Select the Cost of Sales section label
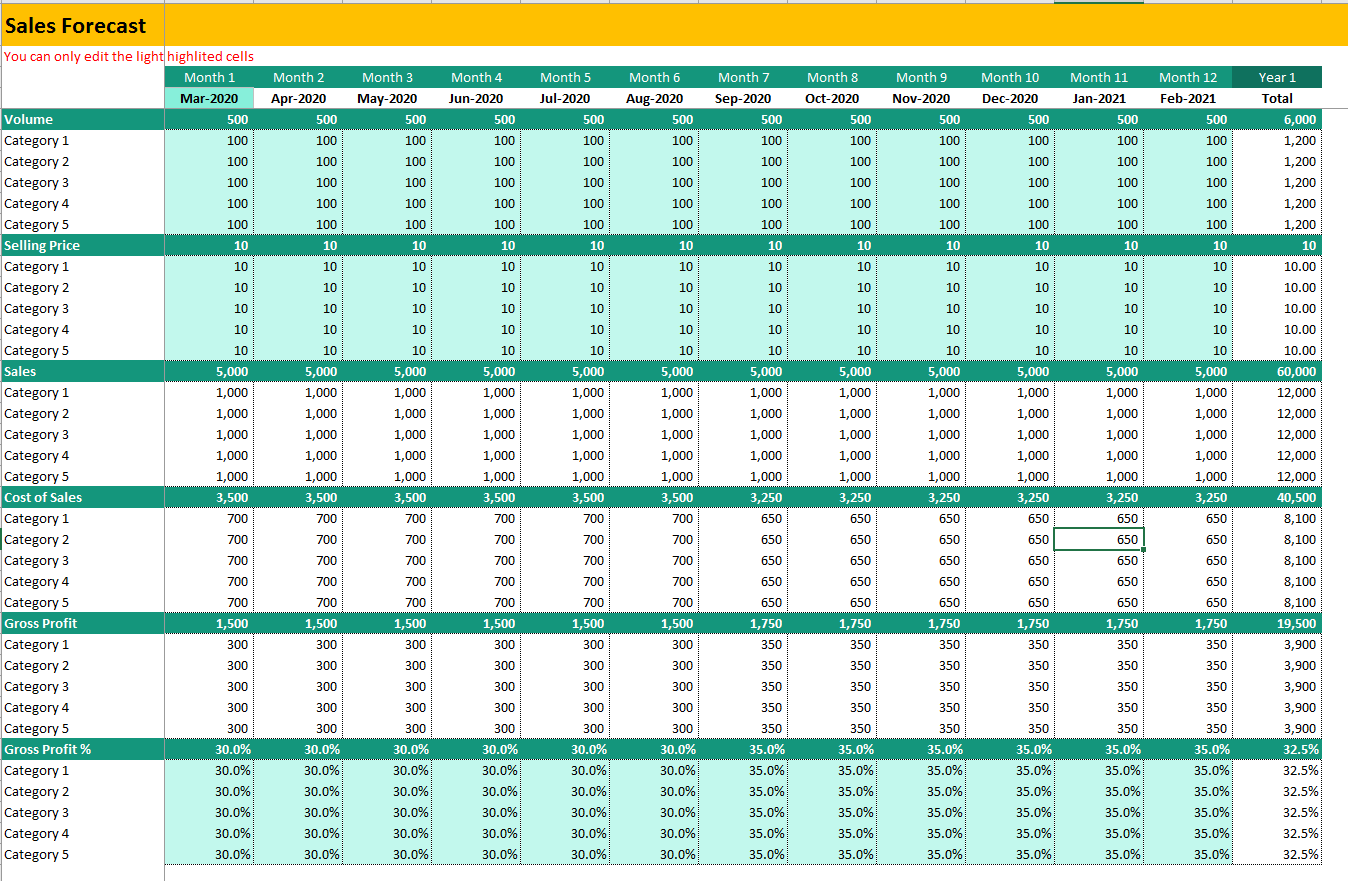Screen dimensions: 1348x881 tap(82, 497)
